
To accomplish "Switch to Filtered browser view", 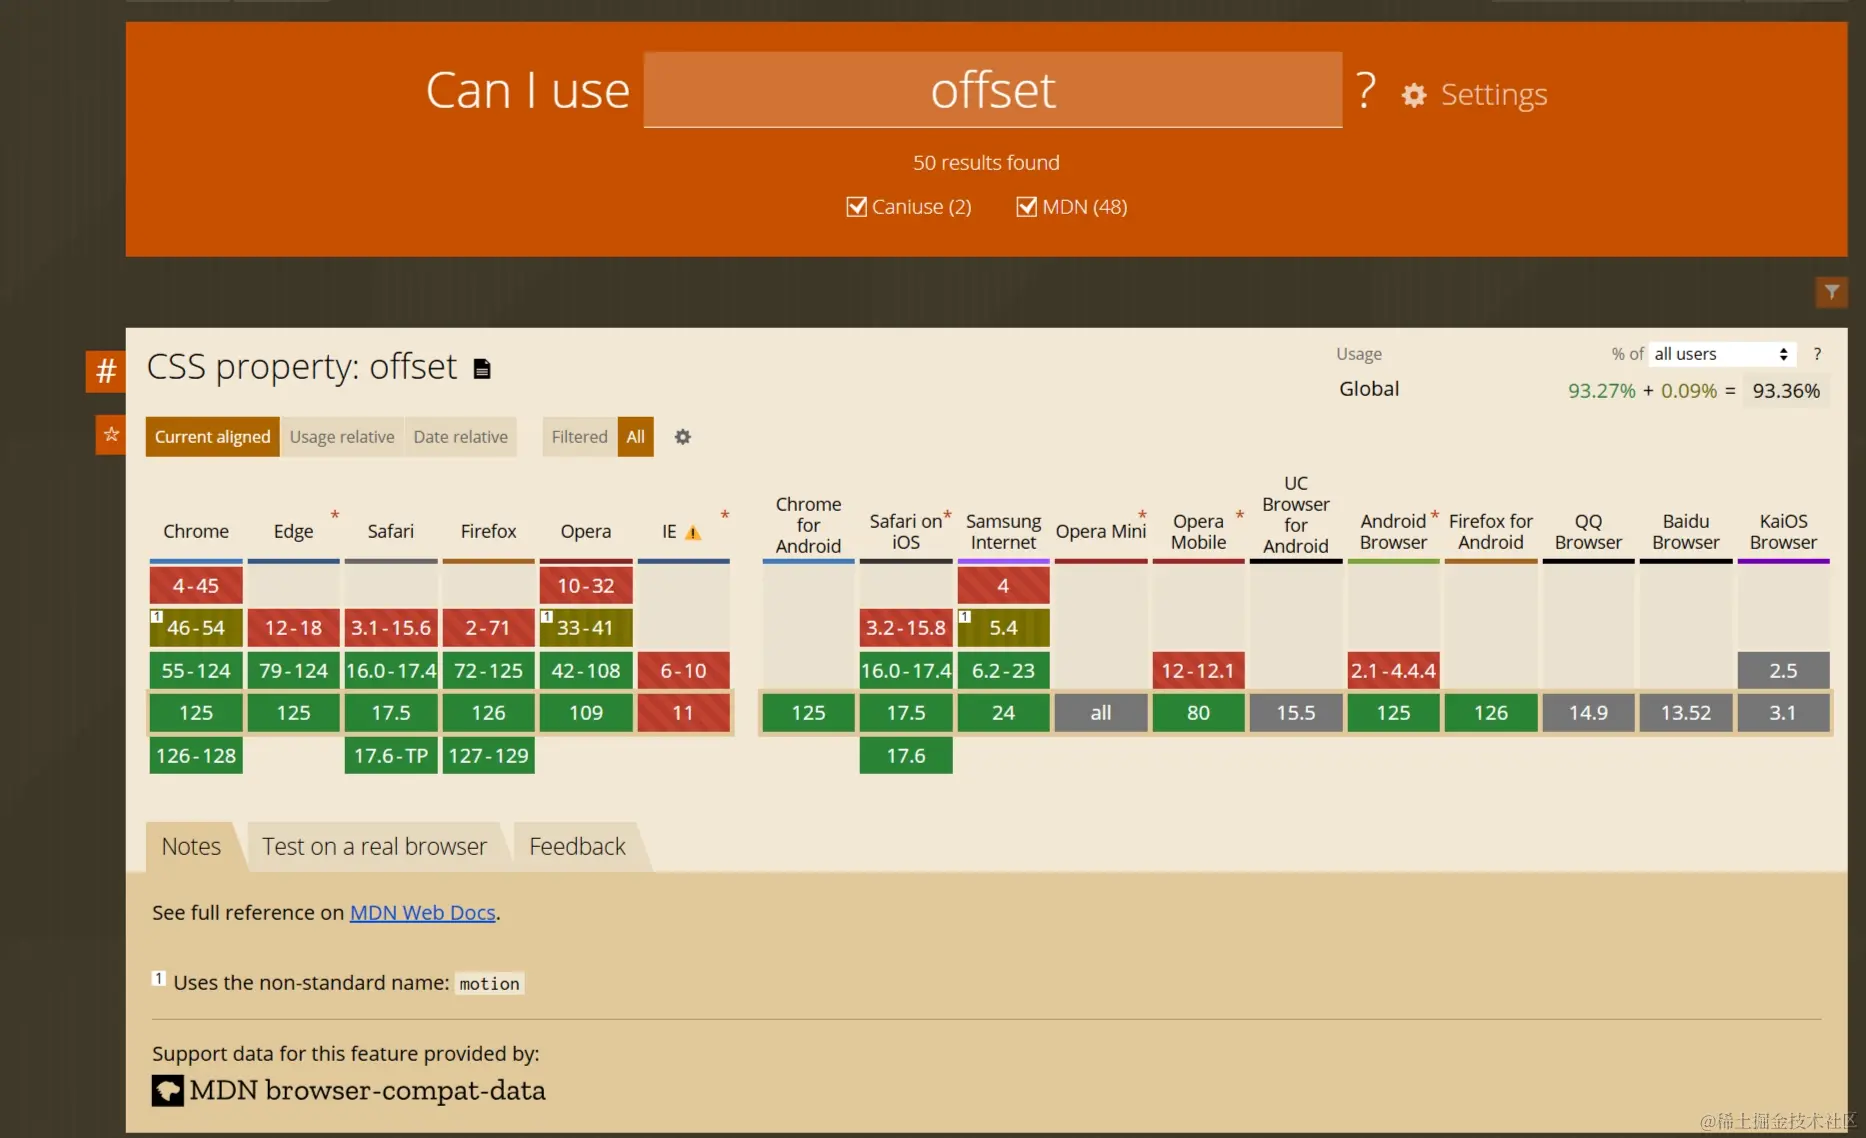I will 579,437.
